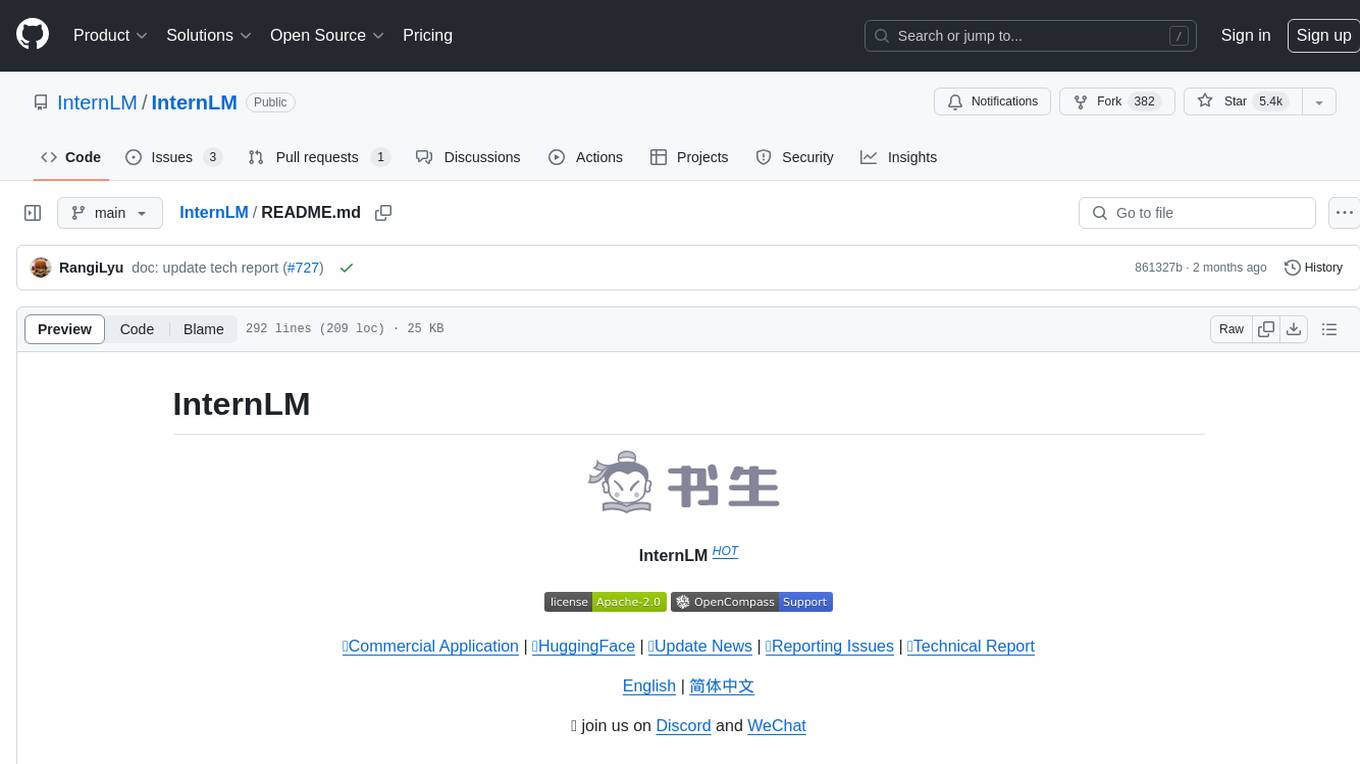Open the WeChat link
1360x764 pixels.
[777, 726]
